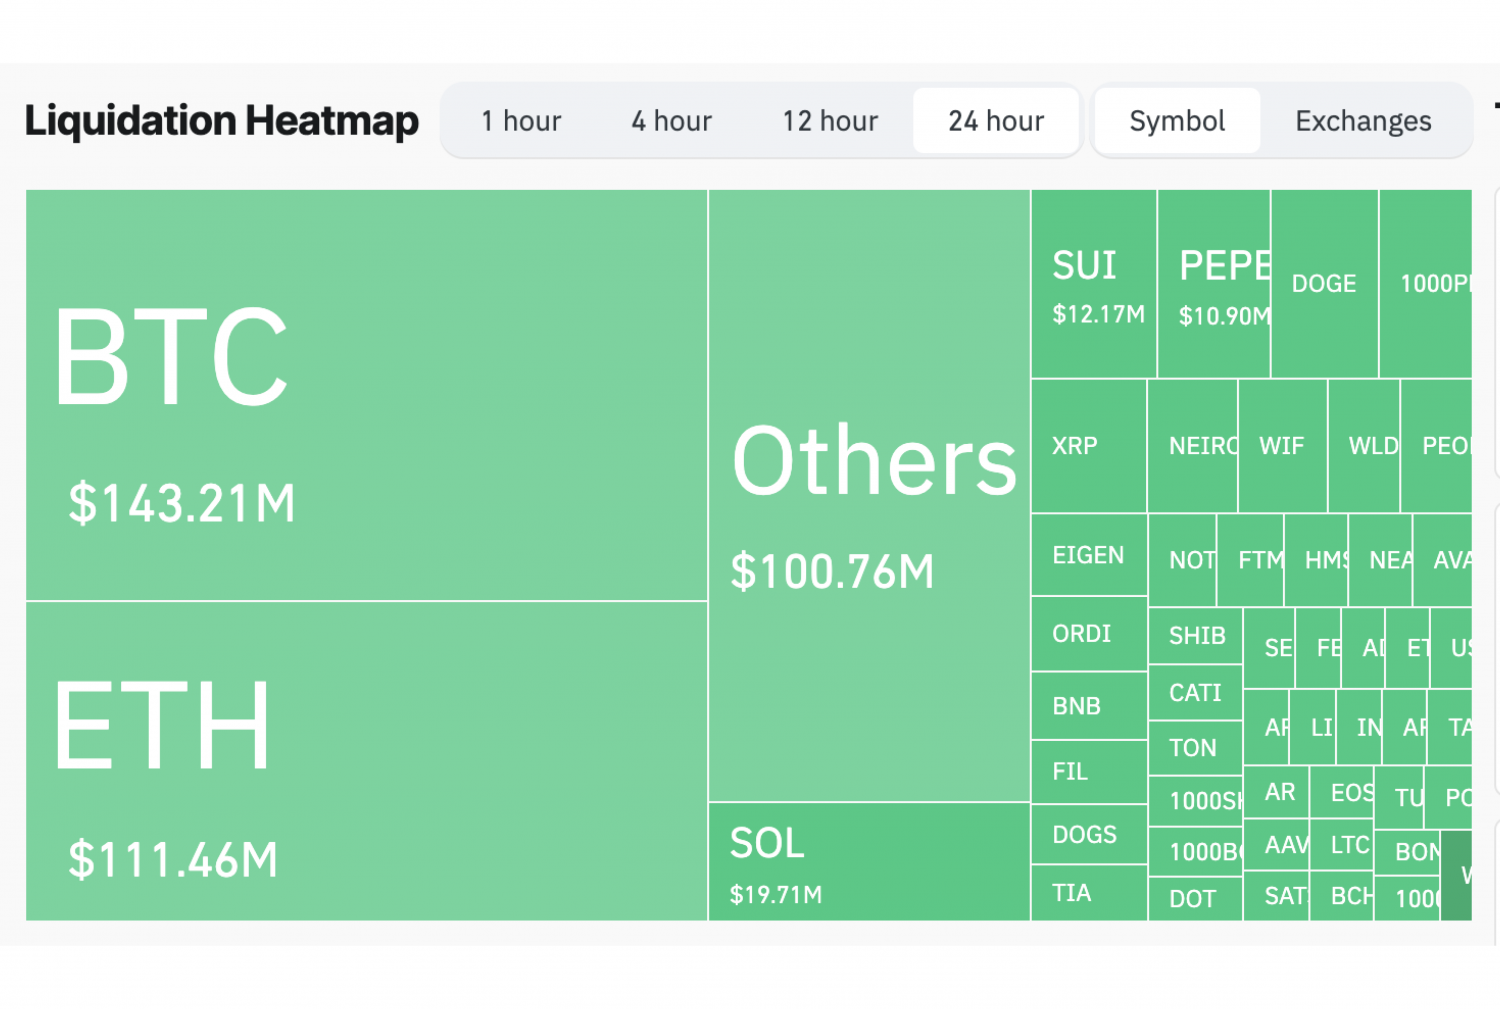Click the SOL $19.71M tile
The image size is (1500, 1009).
tap(869, 862)
